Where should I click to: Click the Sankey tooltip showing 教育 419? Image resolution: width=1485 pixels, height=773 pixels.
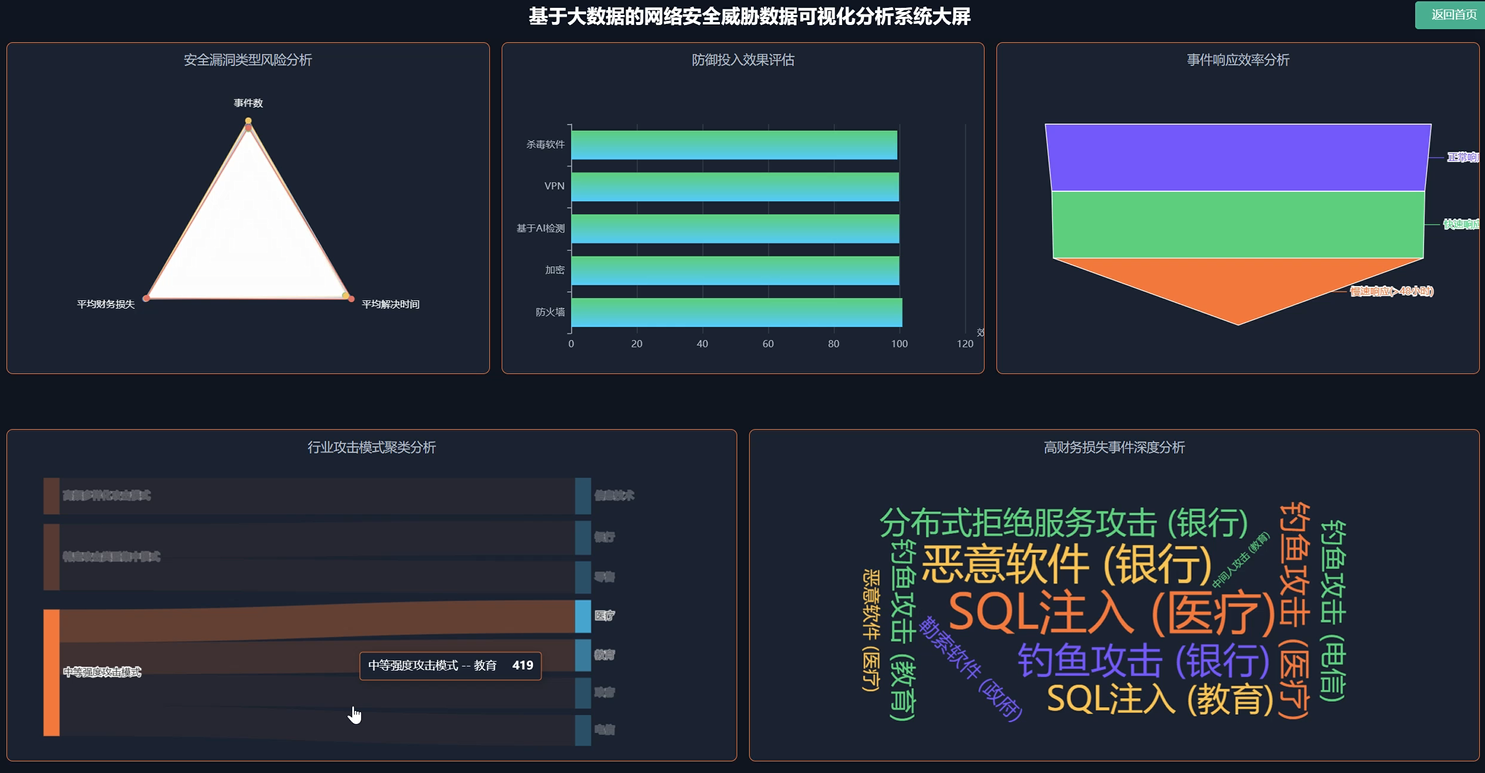pos(450,665)
